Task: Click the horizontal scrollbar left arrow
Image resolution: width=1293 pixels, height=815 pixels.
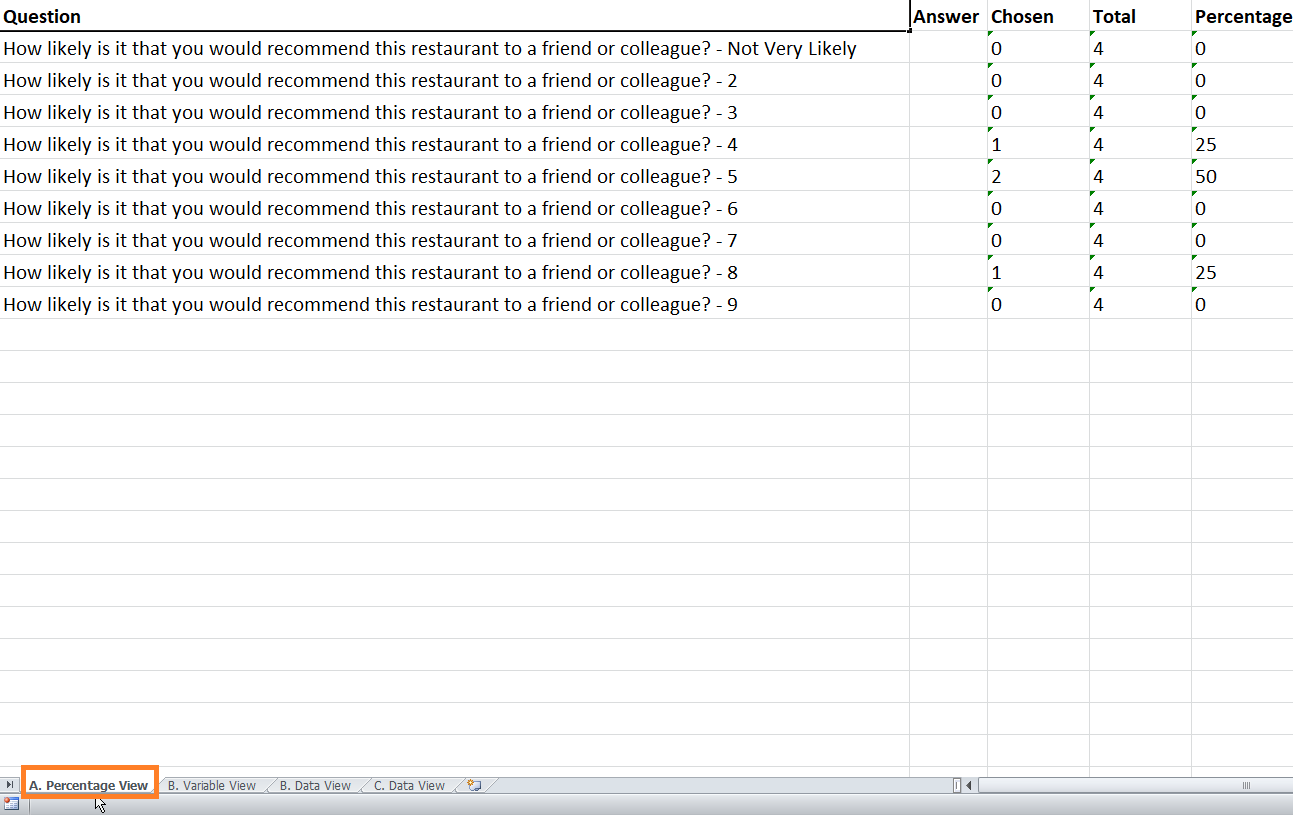Action: coord(969,786)
